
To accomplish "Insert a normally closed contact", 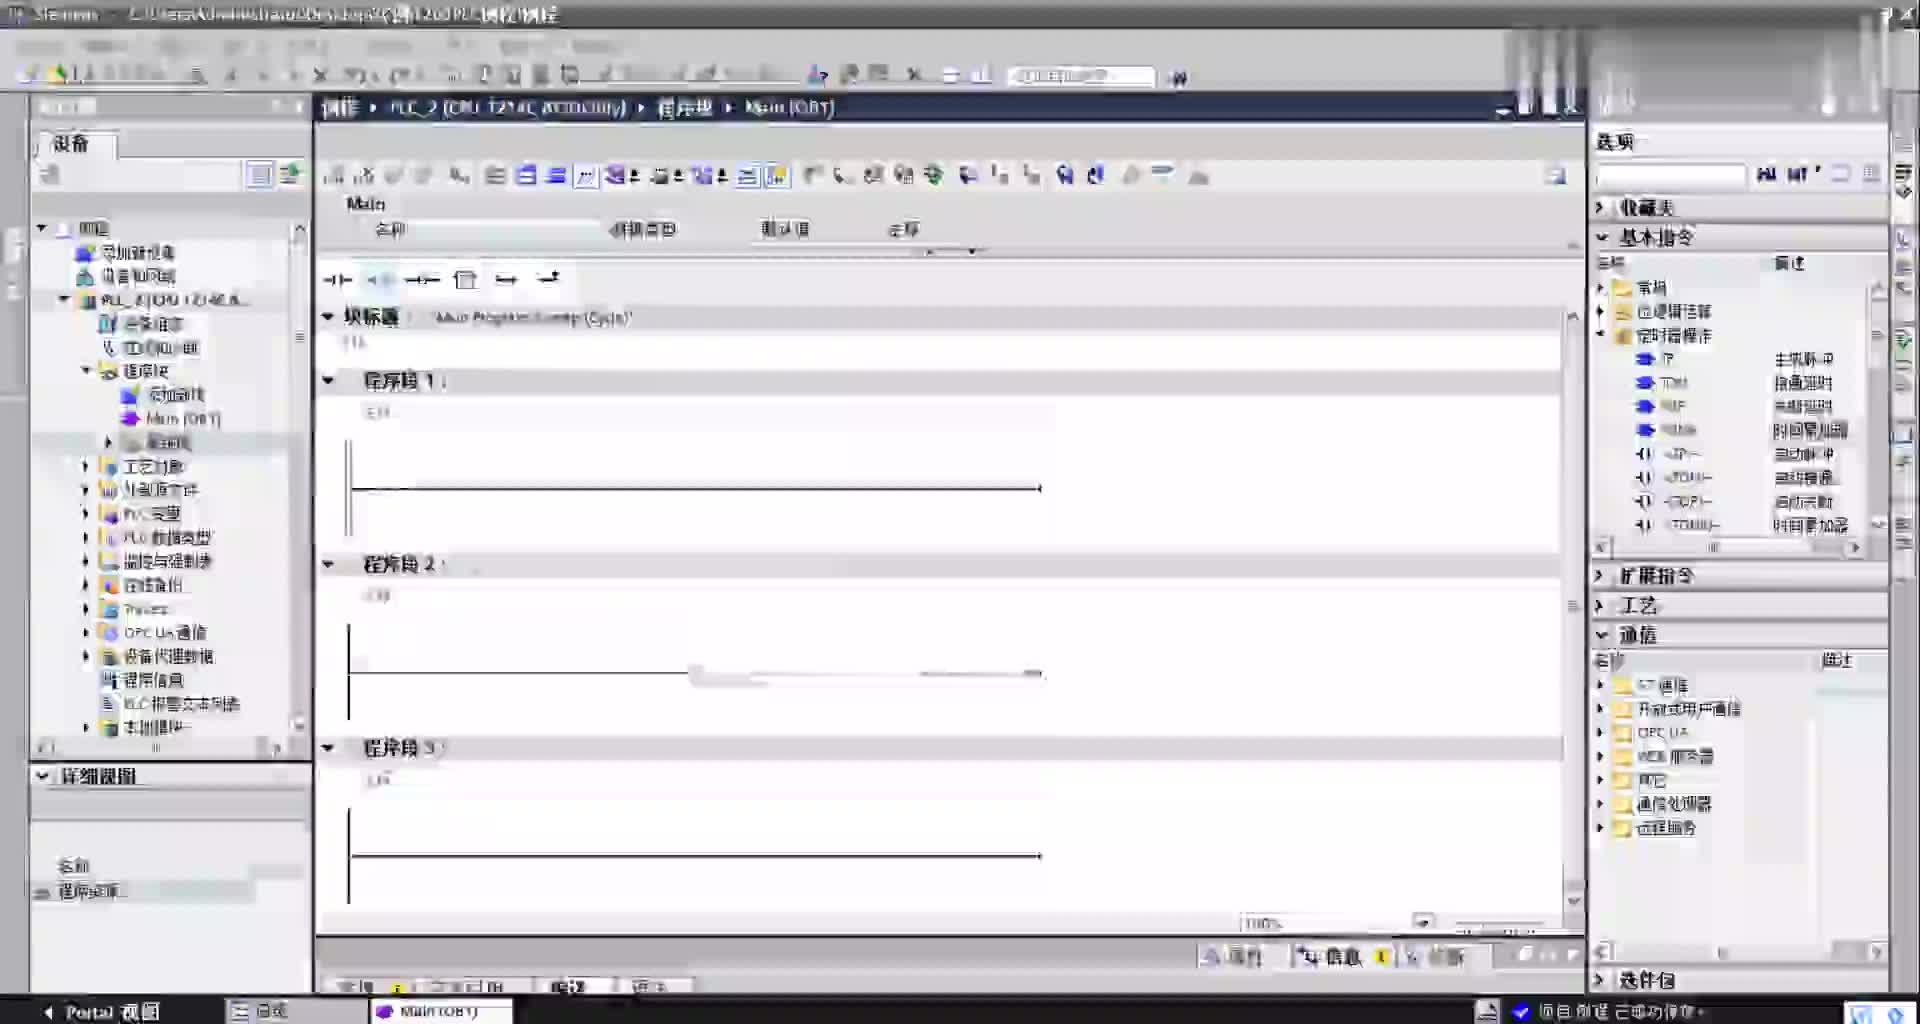I will tap(379, 280).
